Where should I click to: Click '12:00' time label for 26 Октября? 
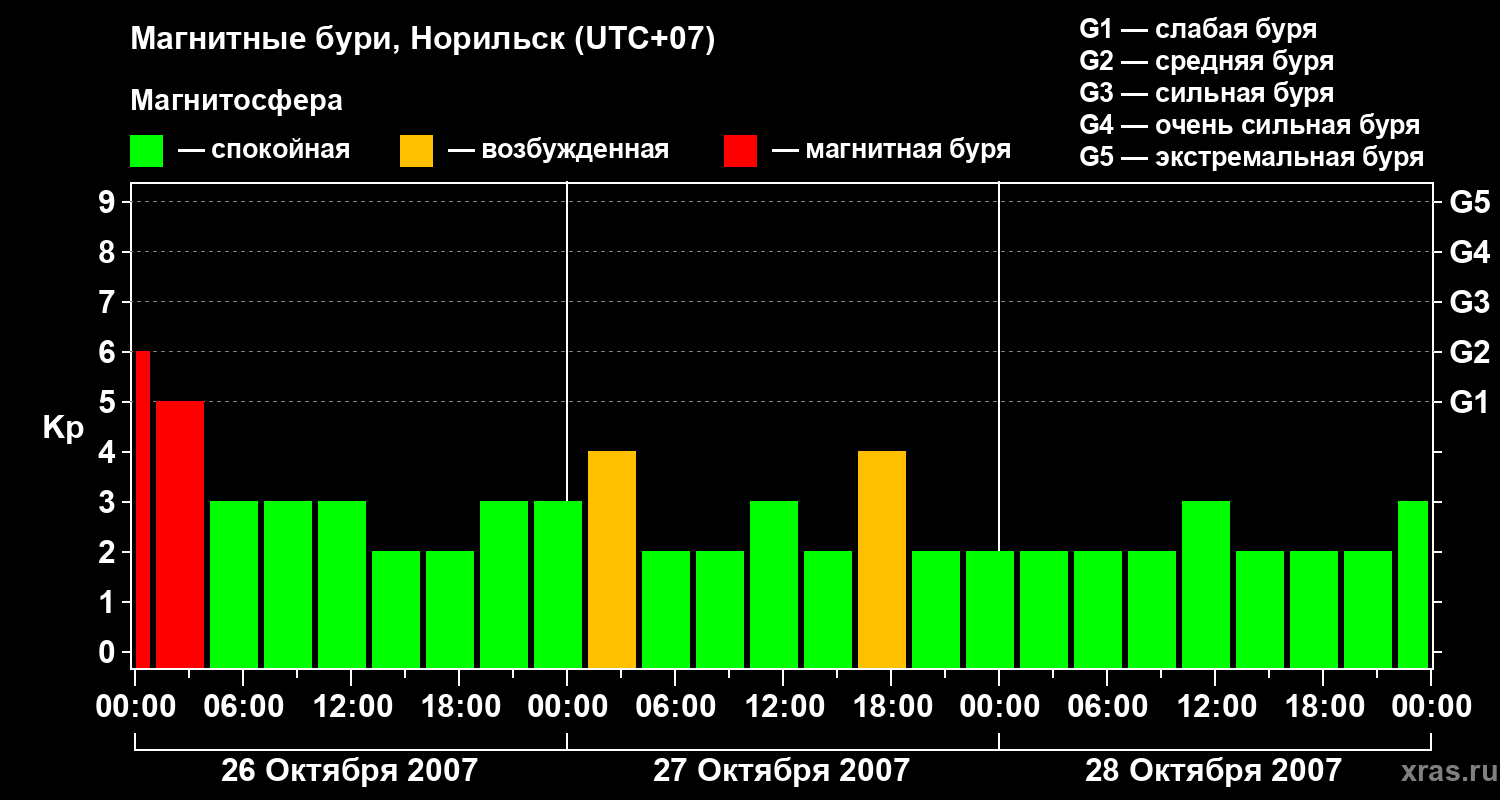351,707
